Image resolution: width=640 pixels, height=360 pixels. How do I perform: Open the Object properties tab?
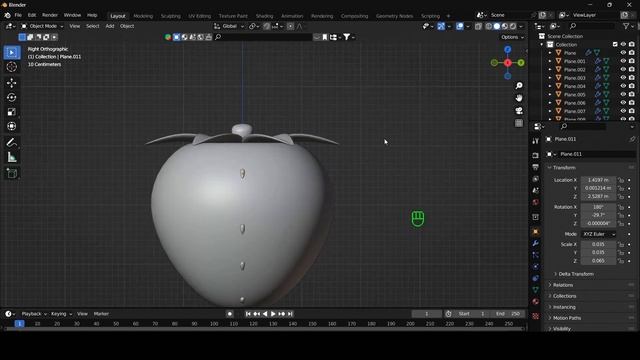[536, 231]
